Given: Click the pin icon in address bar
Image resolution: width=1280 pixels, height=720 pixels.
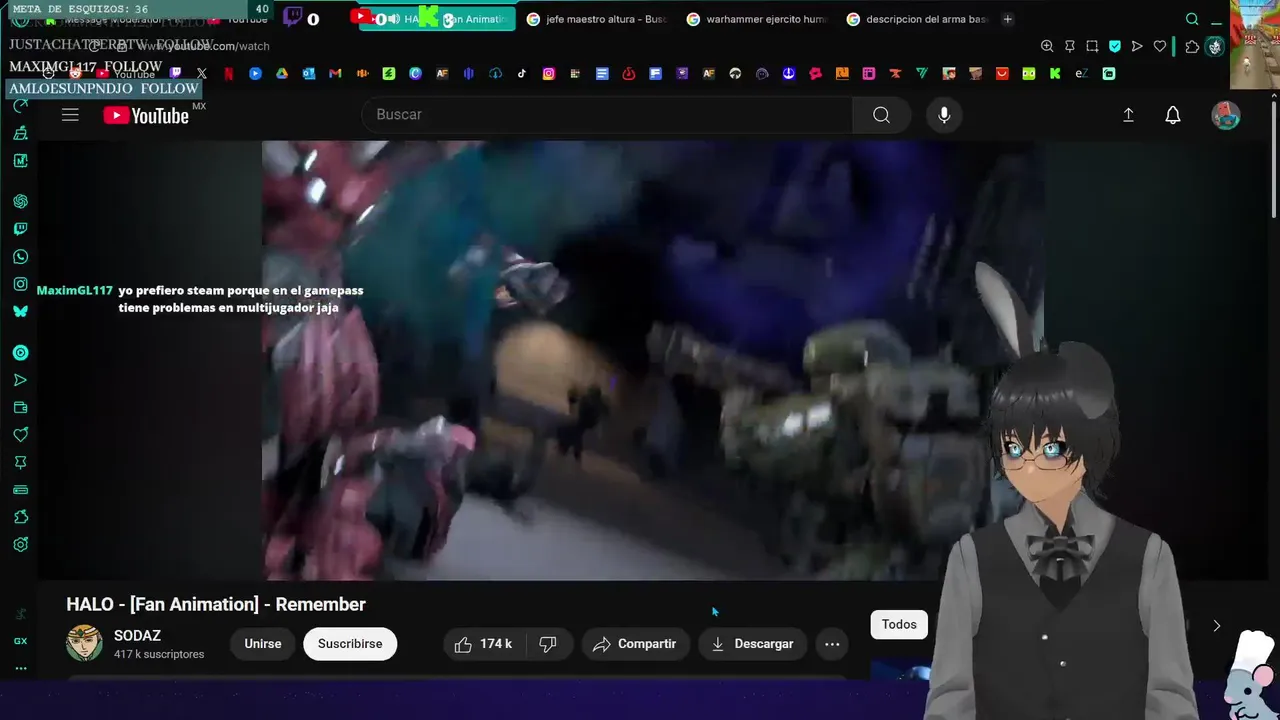Looking at the screenshot, I should pyautogui.click(x=1070, y=46).
